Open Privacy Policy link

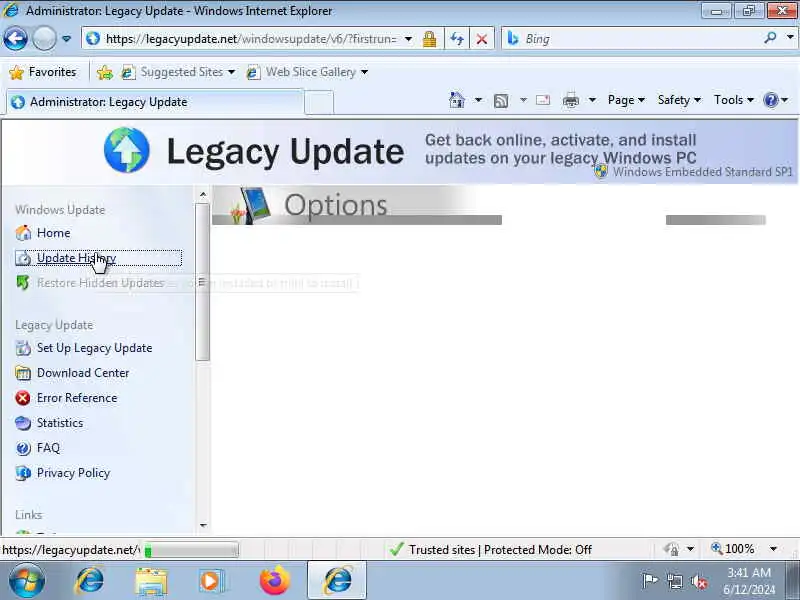click(73, 473)
